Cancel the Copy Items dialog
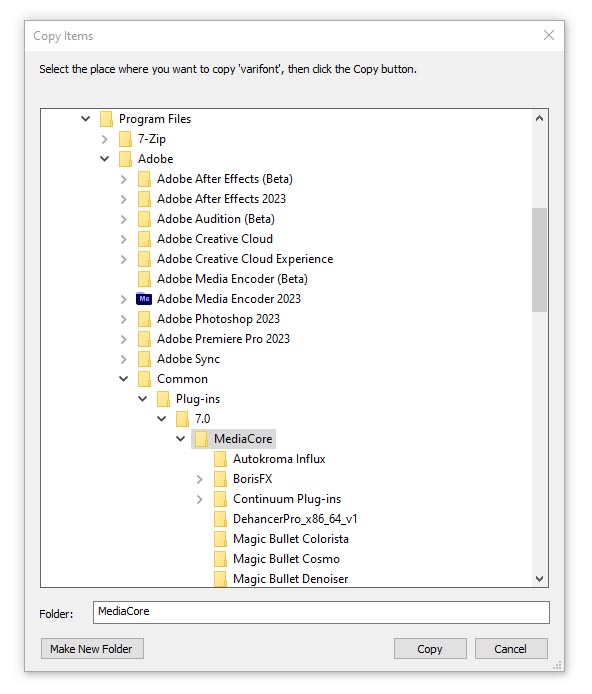The width and height of the screenshot is (592, 694). [x=511, y=649]
